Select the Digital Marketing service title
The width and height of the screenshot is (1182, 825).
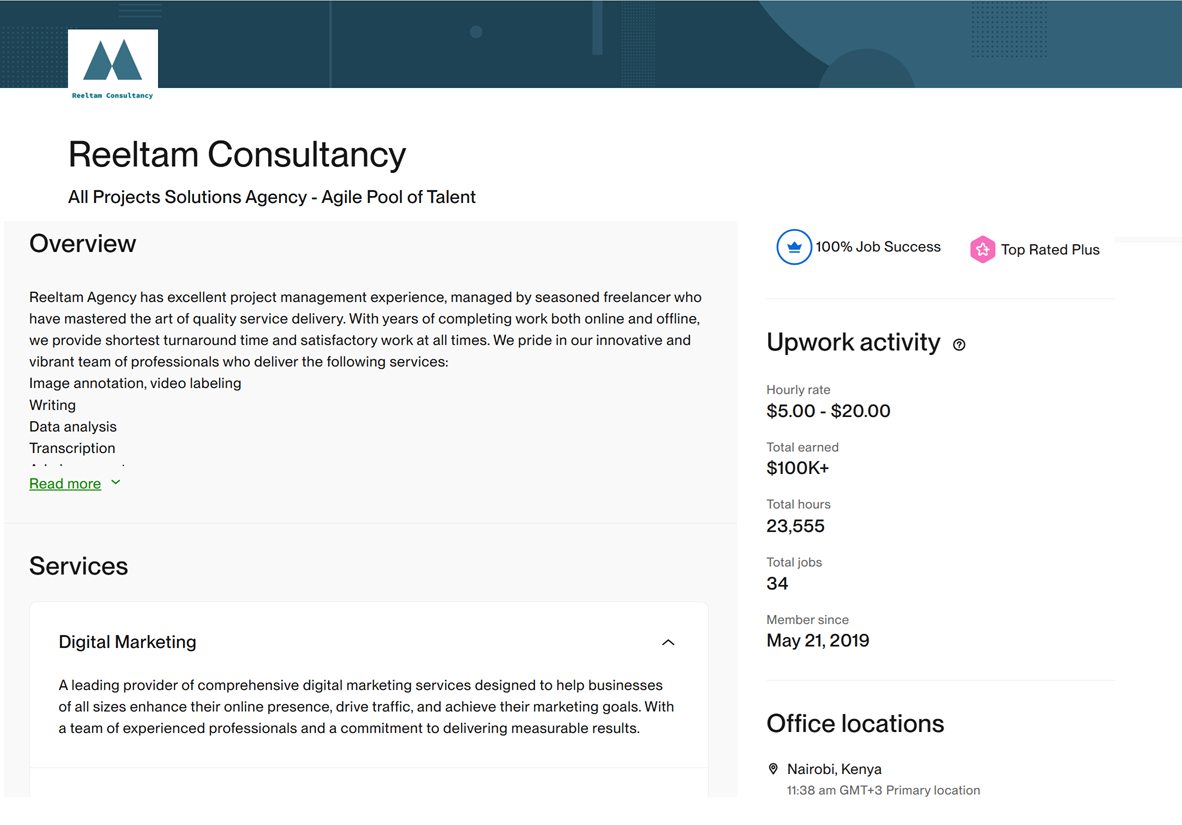click(x=127, y=642)
